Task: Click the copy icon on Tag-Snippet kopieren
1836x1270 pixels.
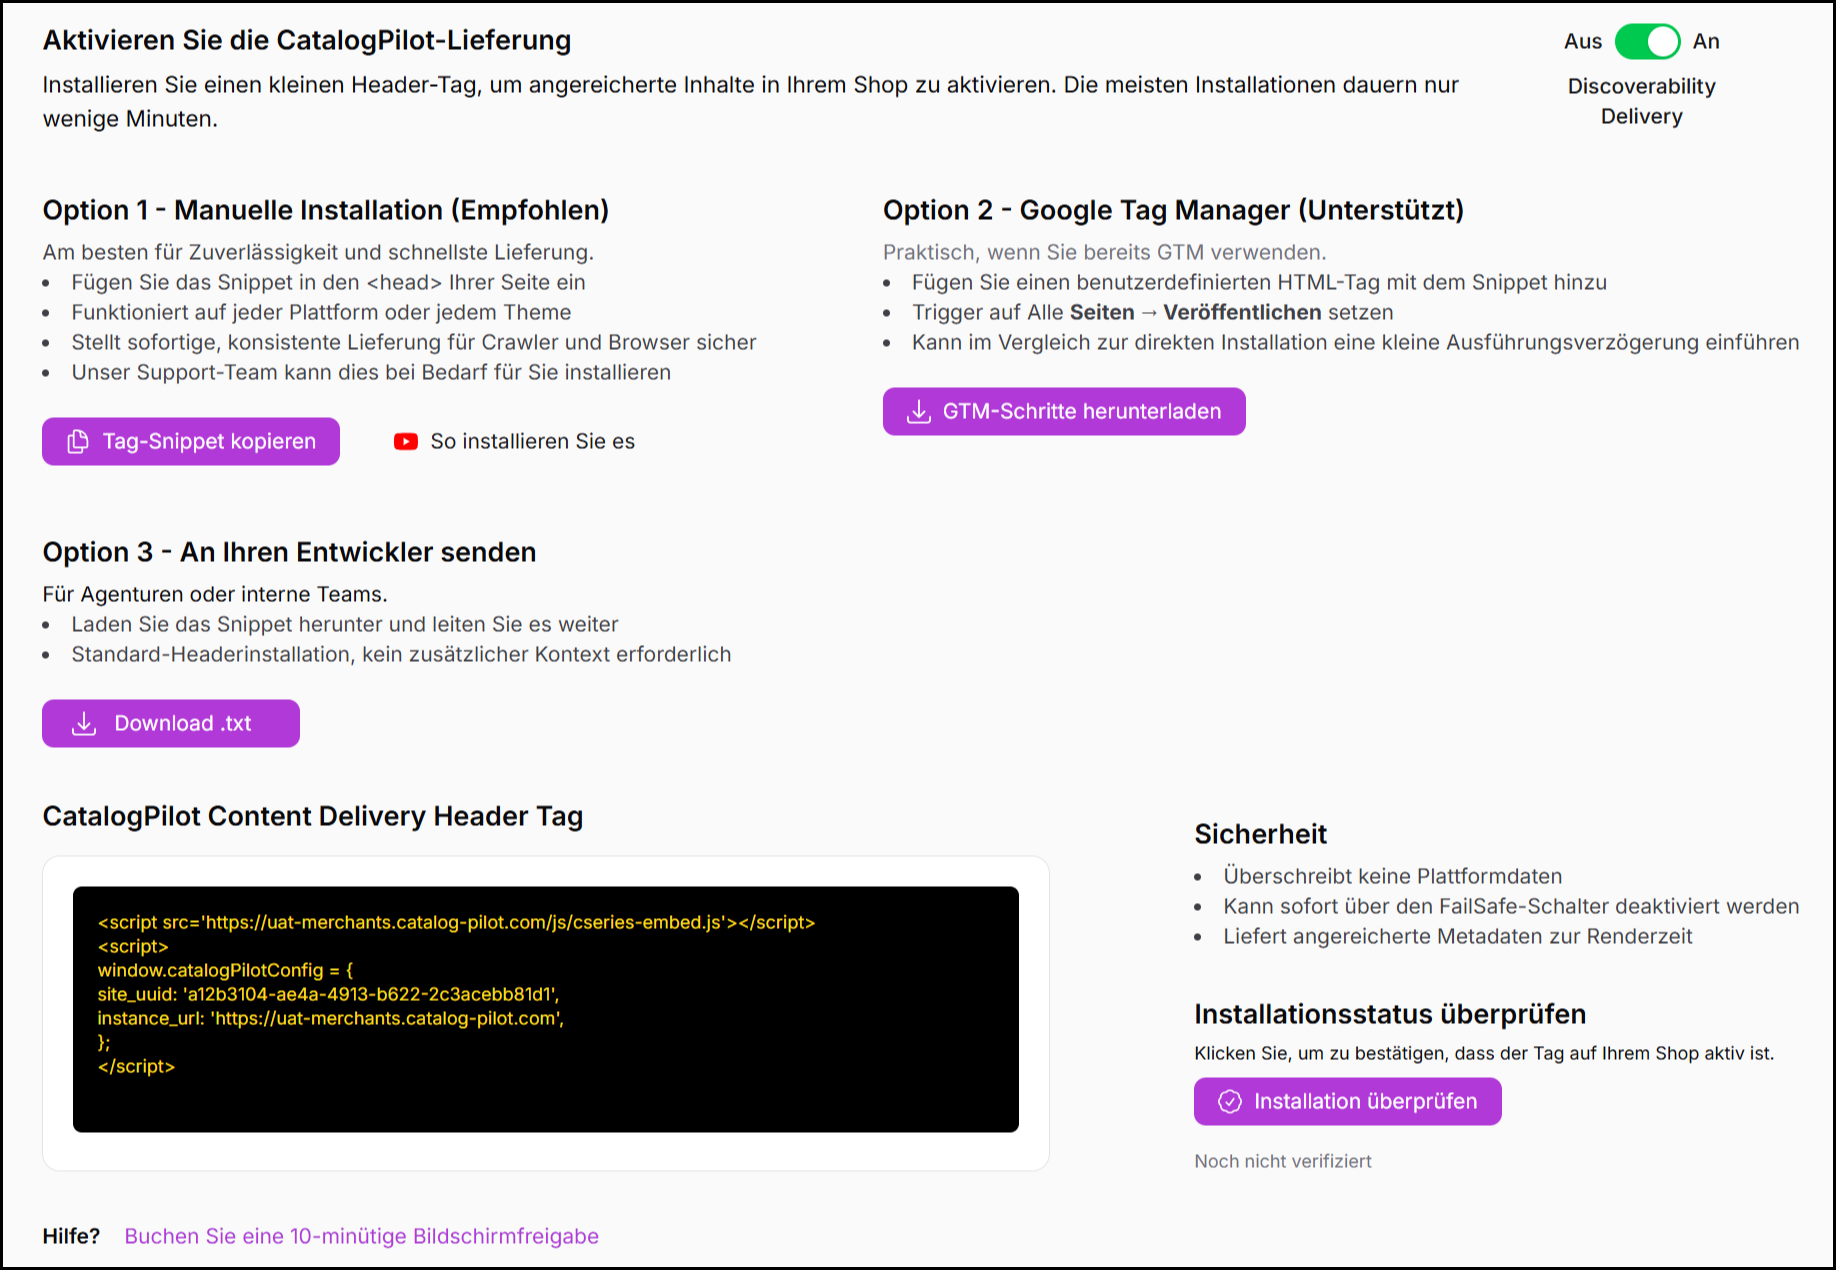Action: [x=77, y=442]
